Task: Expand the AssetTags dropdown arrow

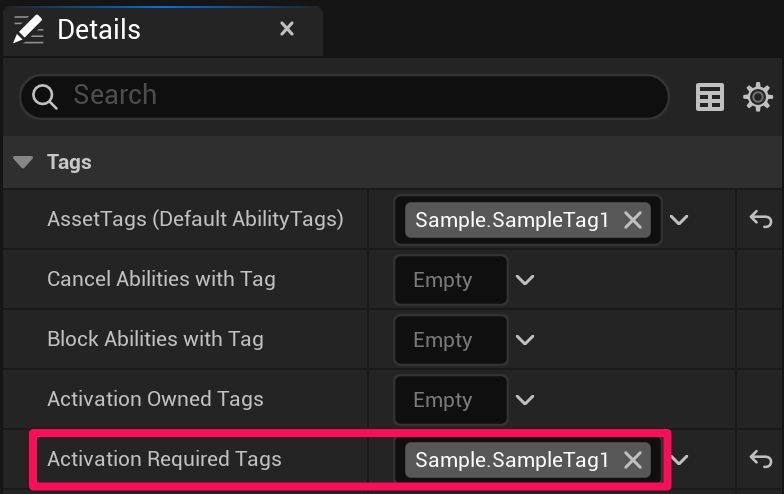Action: pyautogui.click(x=680, y=220)
